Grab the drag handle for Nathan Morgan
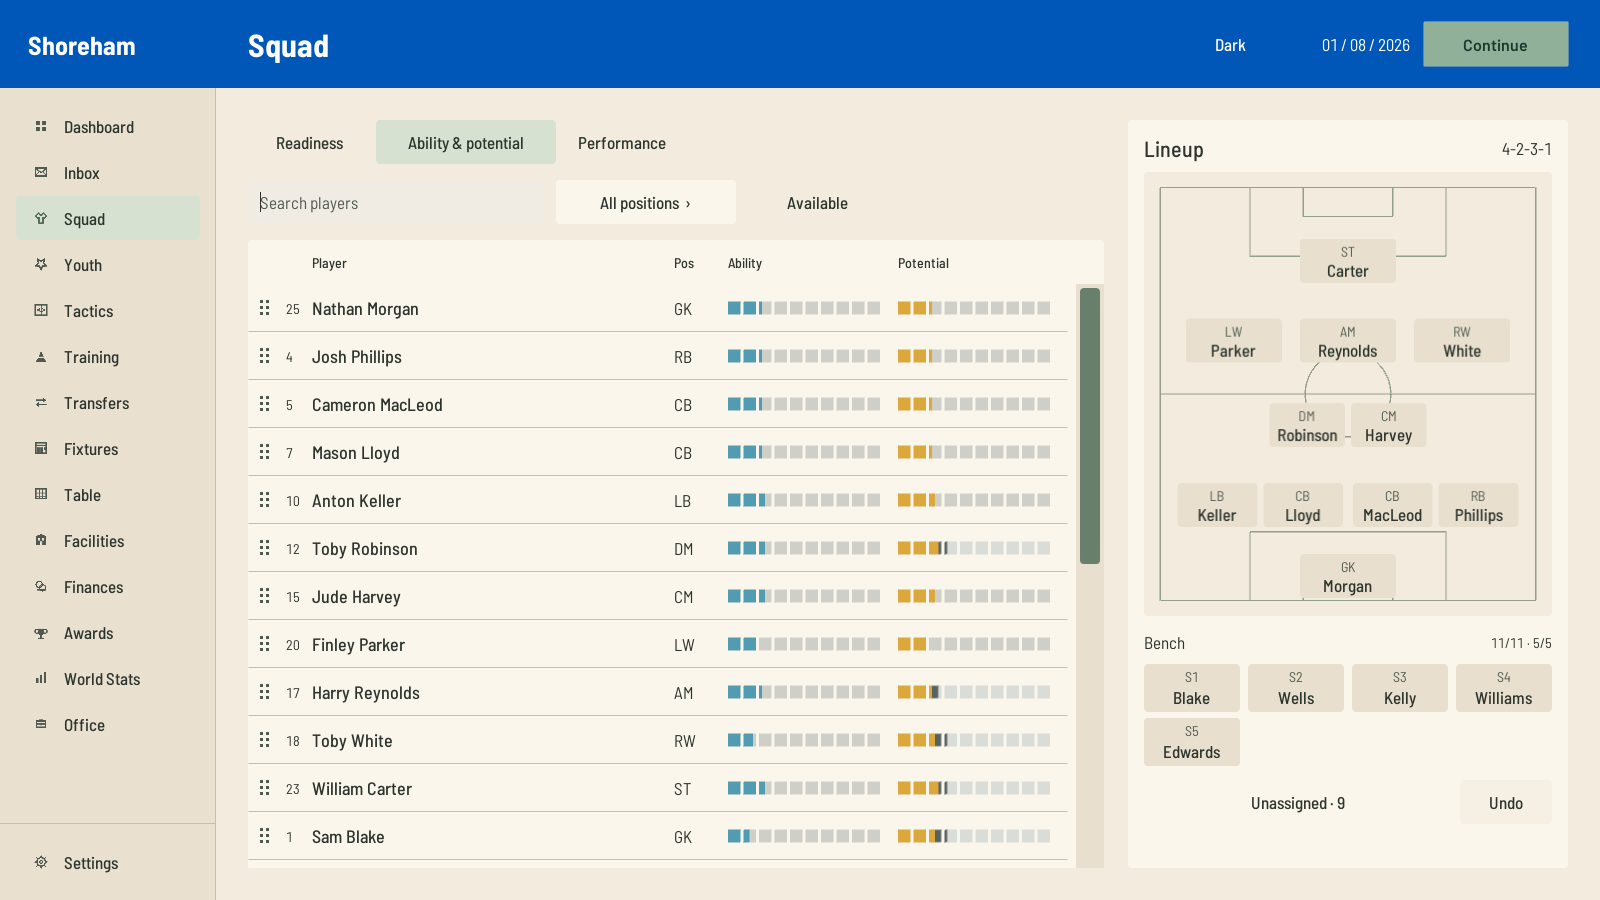Screen dimensions: 1600x900 point(265,308)
